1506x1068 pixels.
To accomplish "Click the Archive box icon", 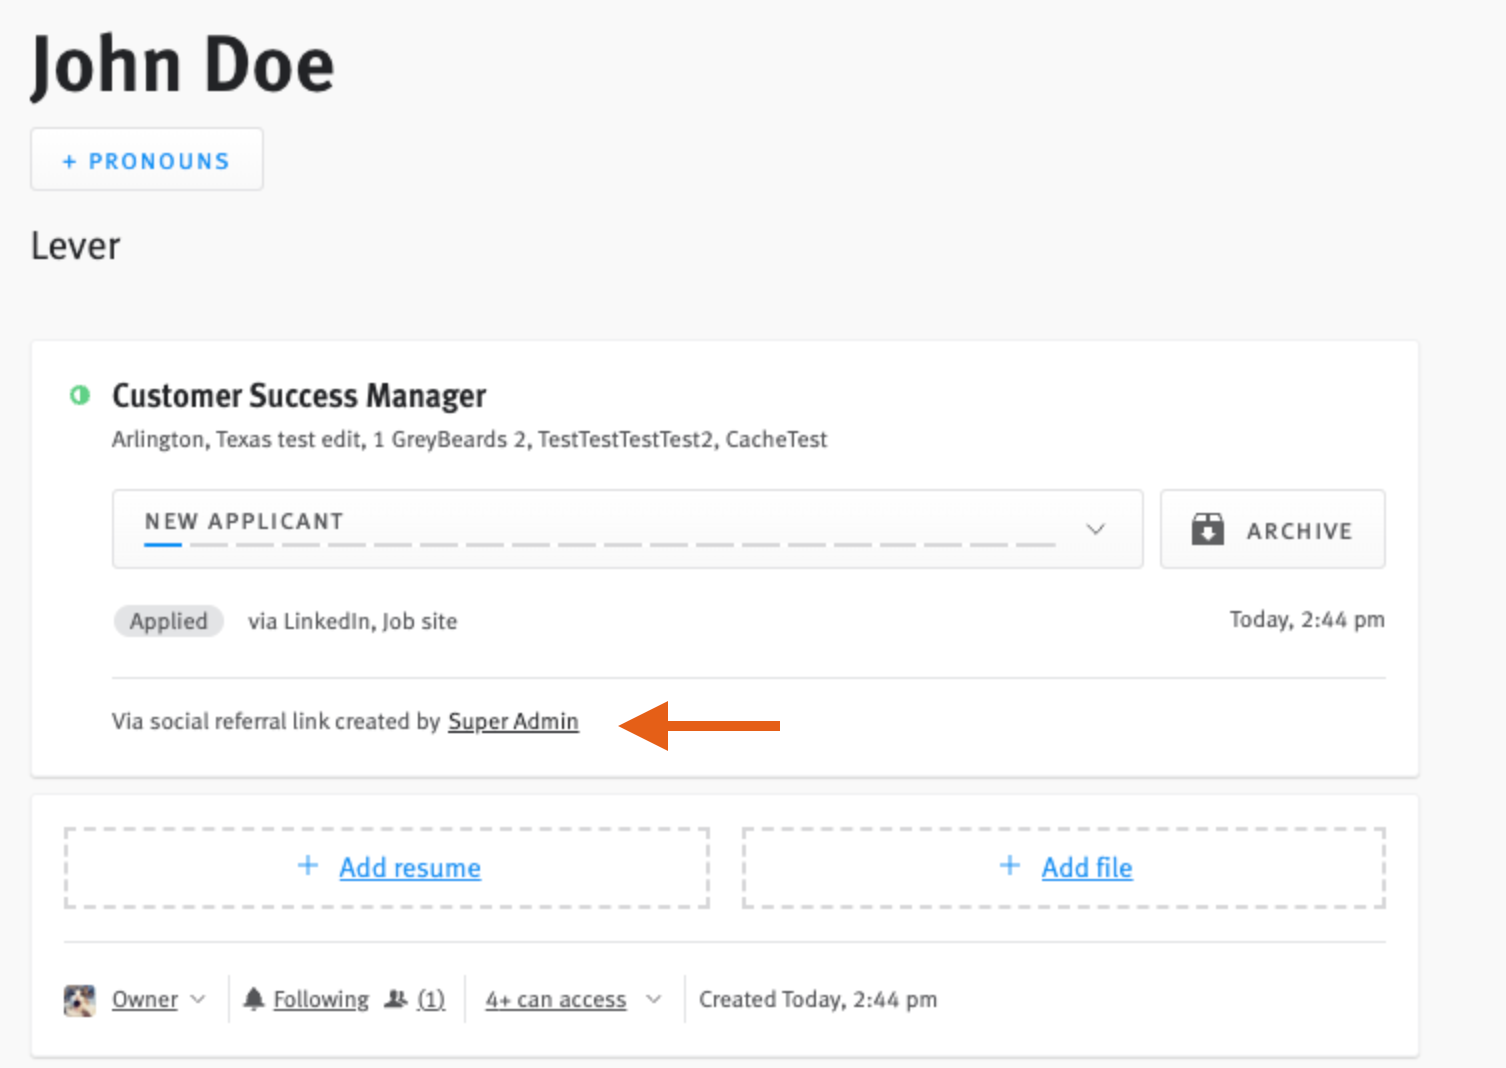I will pos(1208,529).
